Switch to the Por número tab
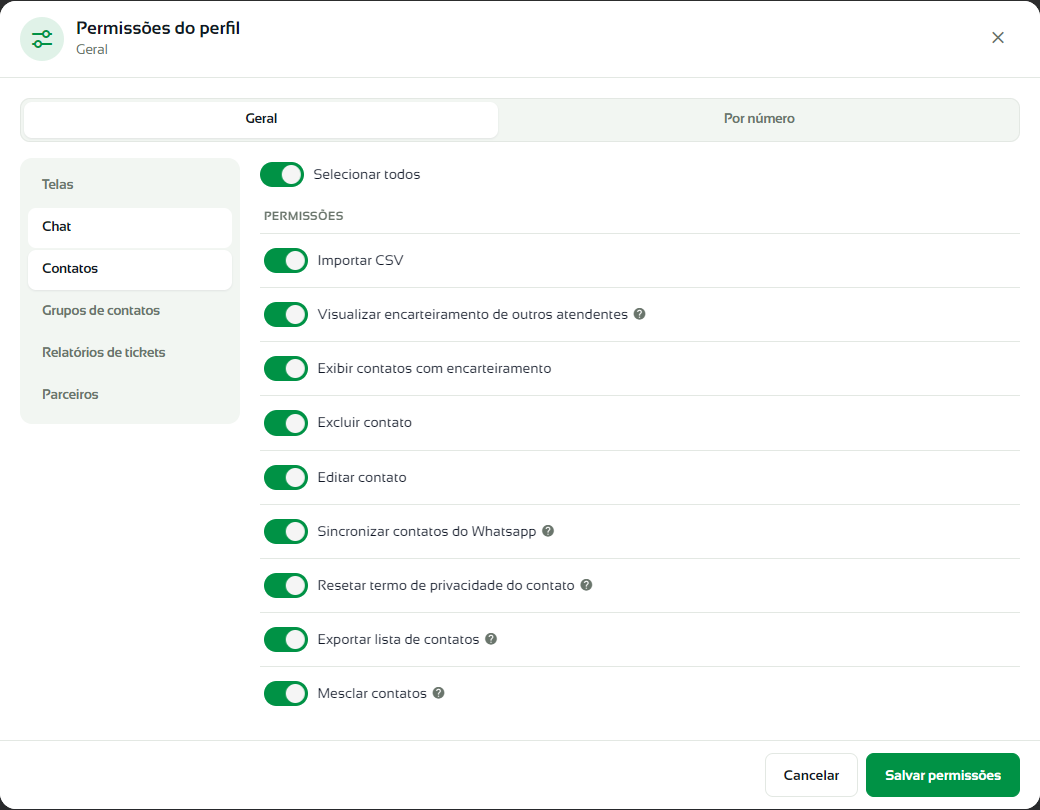Screen dimensions: 1040x810 [759, 119]
